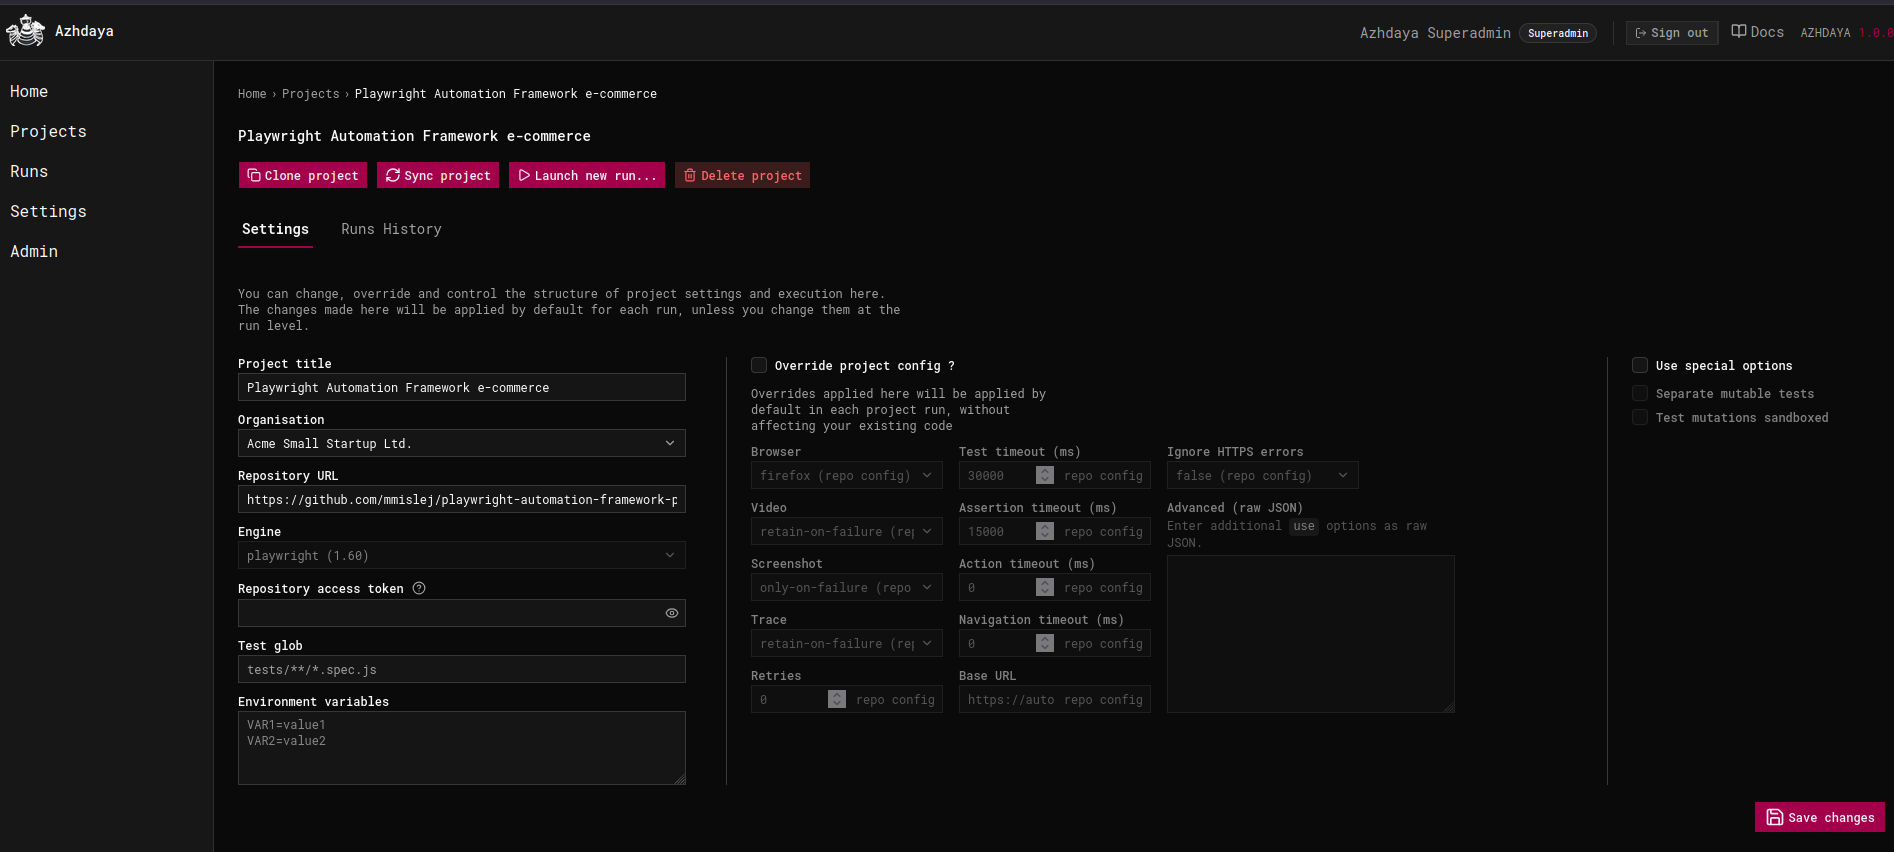This screenshot has height=852, width=1894.
Task: Focus the Project title input field
Action: (462, 387)
